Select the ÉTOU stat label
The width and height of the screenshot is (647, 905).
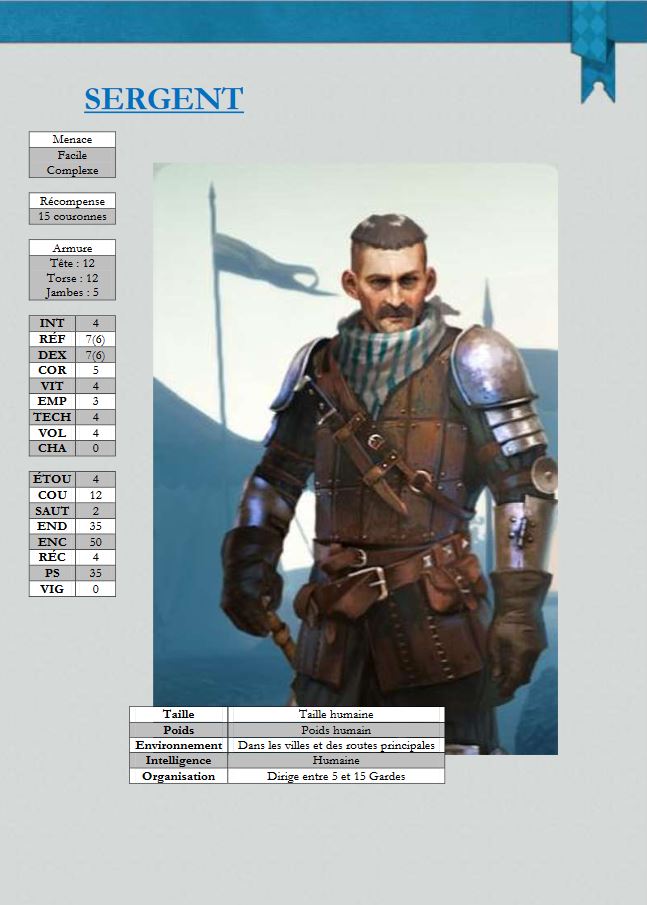point(52,479)
